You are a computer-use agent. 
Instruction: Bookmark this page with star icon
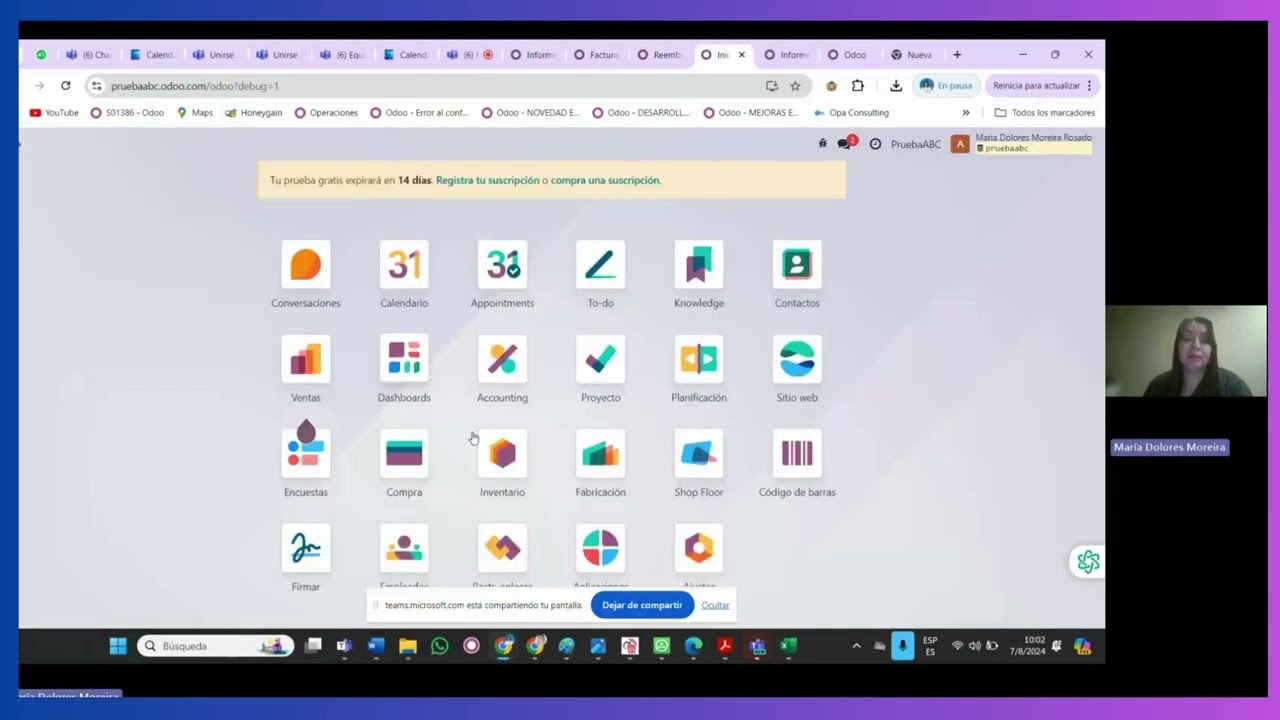pos(795,86)
